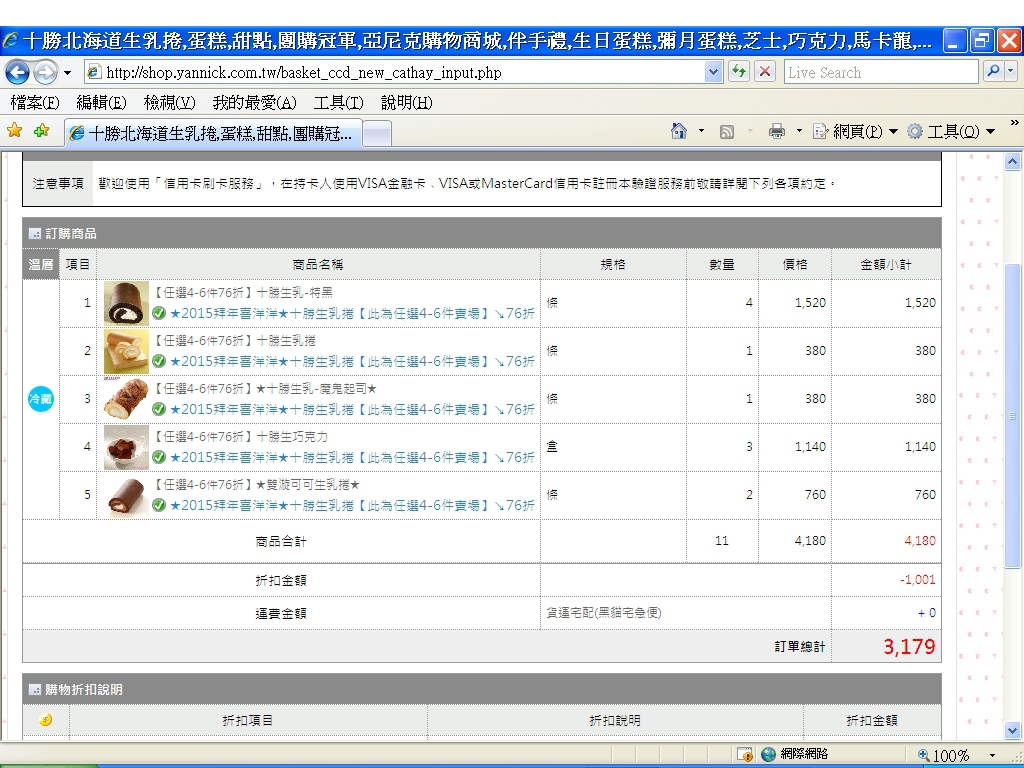
Task: Click the 購物折扣說明 section header icon
Action: (x=35, y=690)
